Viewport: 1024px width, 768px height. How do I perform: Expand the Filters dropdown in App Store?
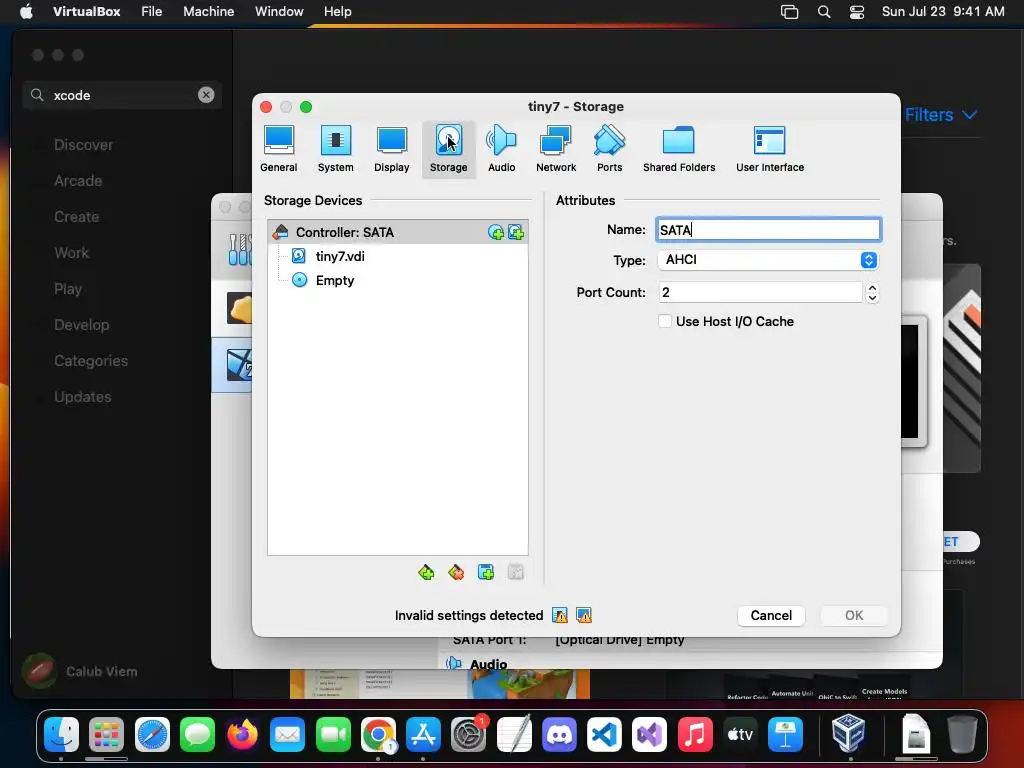coord(941,115)
